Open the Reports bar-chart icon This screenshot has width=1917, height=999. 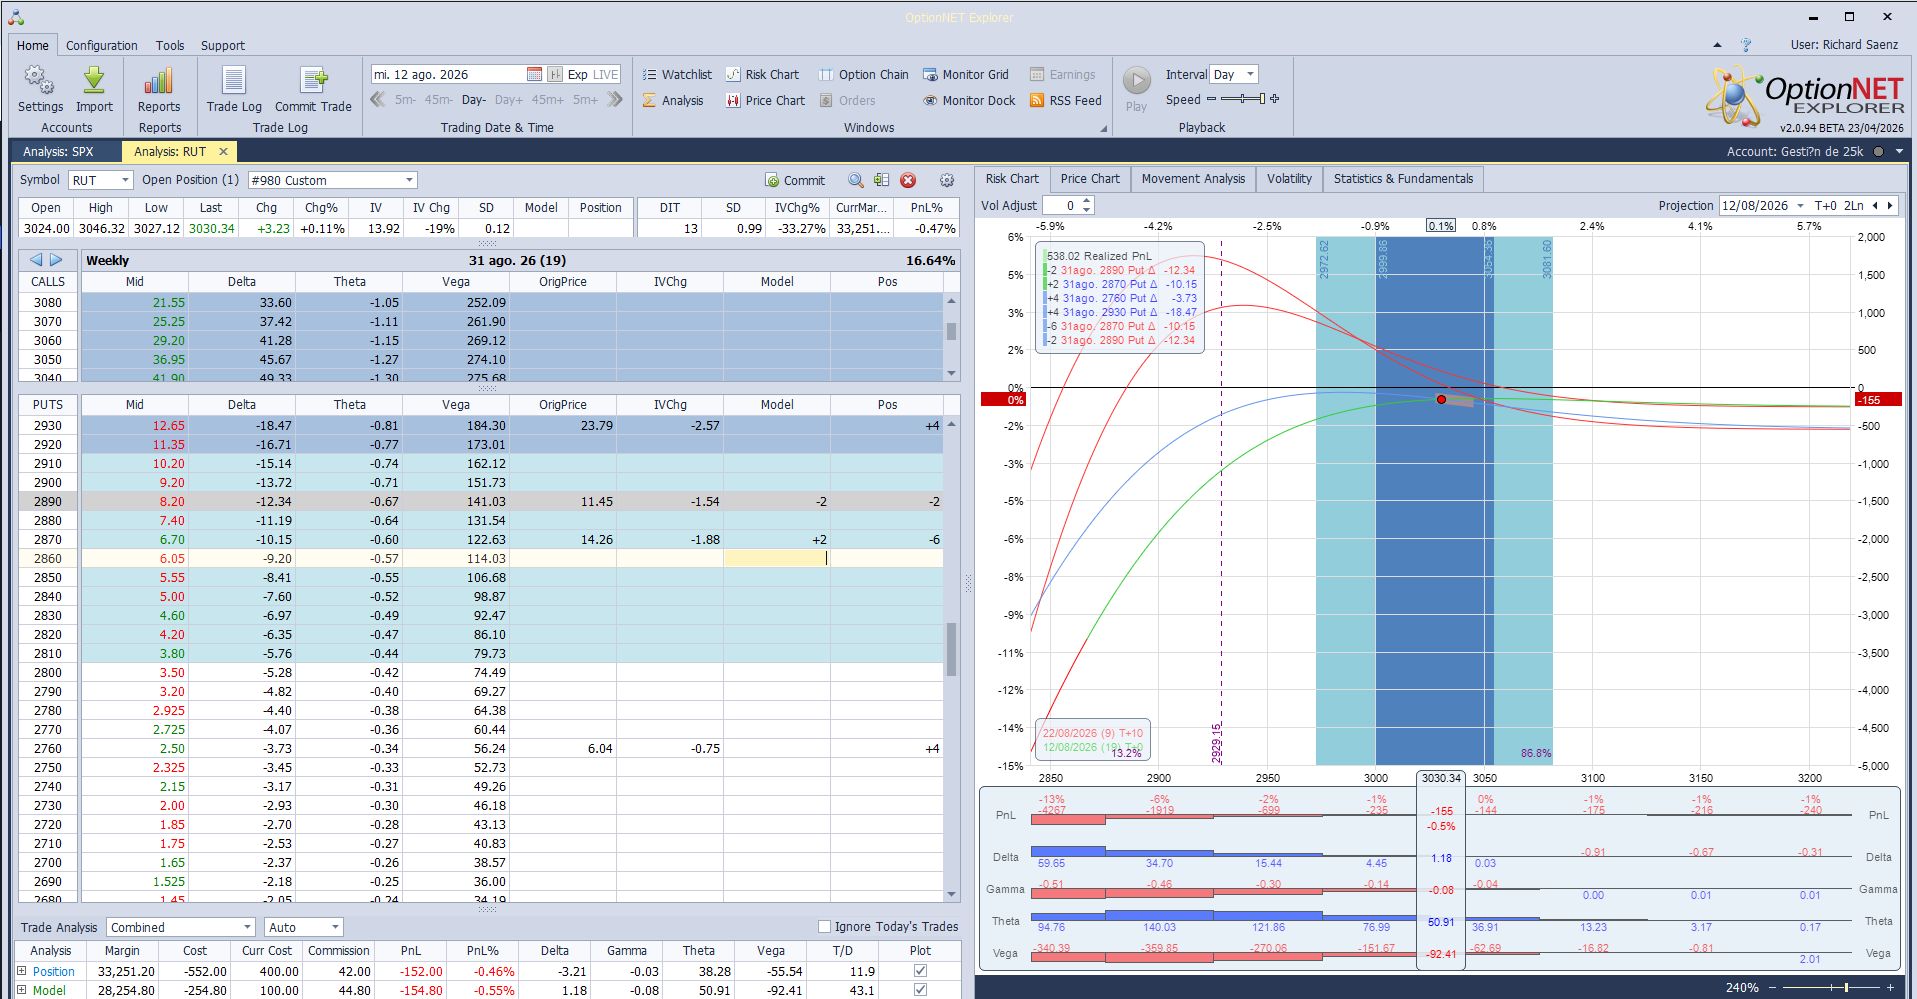coord(159,80)
